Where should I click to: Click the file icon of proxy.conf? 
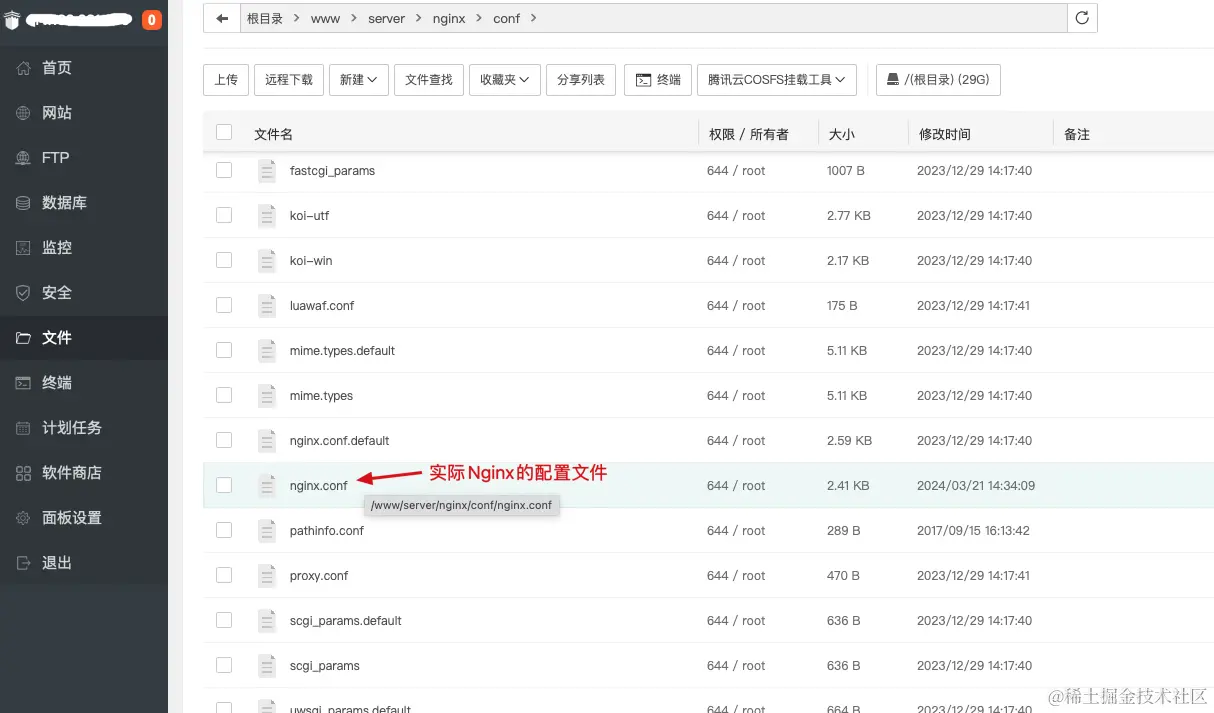267,576
